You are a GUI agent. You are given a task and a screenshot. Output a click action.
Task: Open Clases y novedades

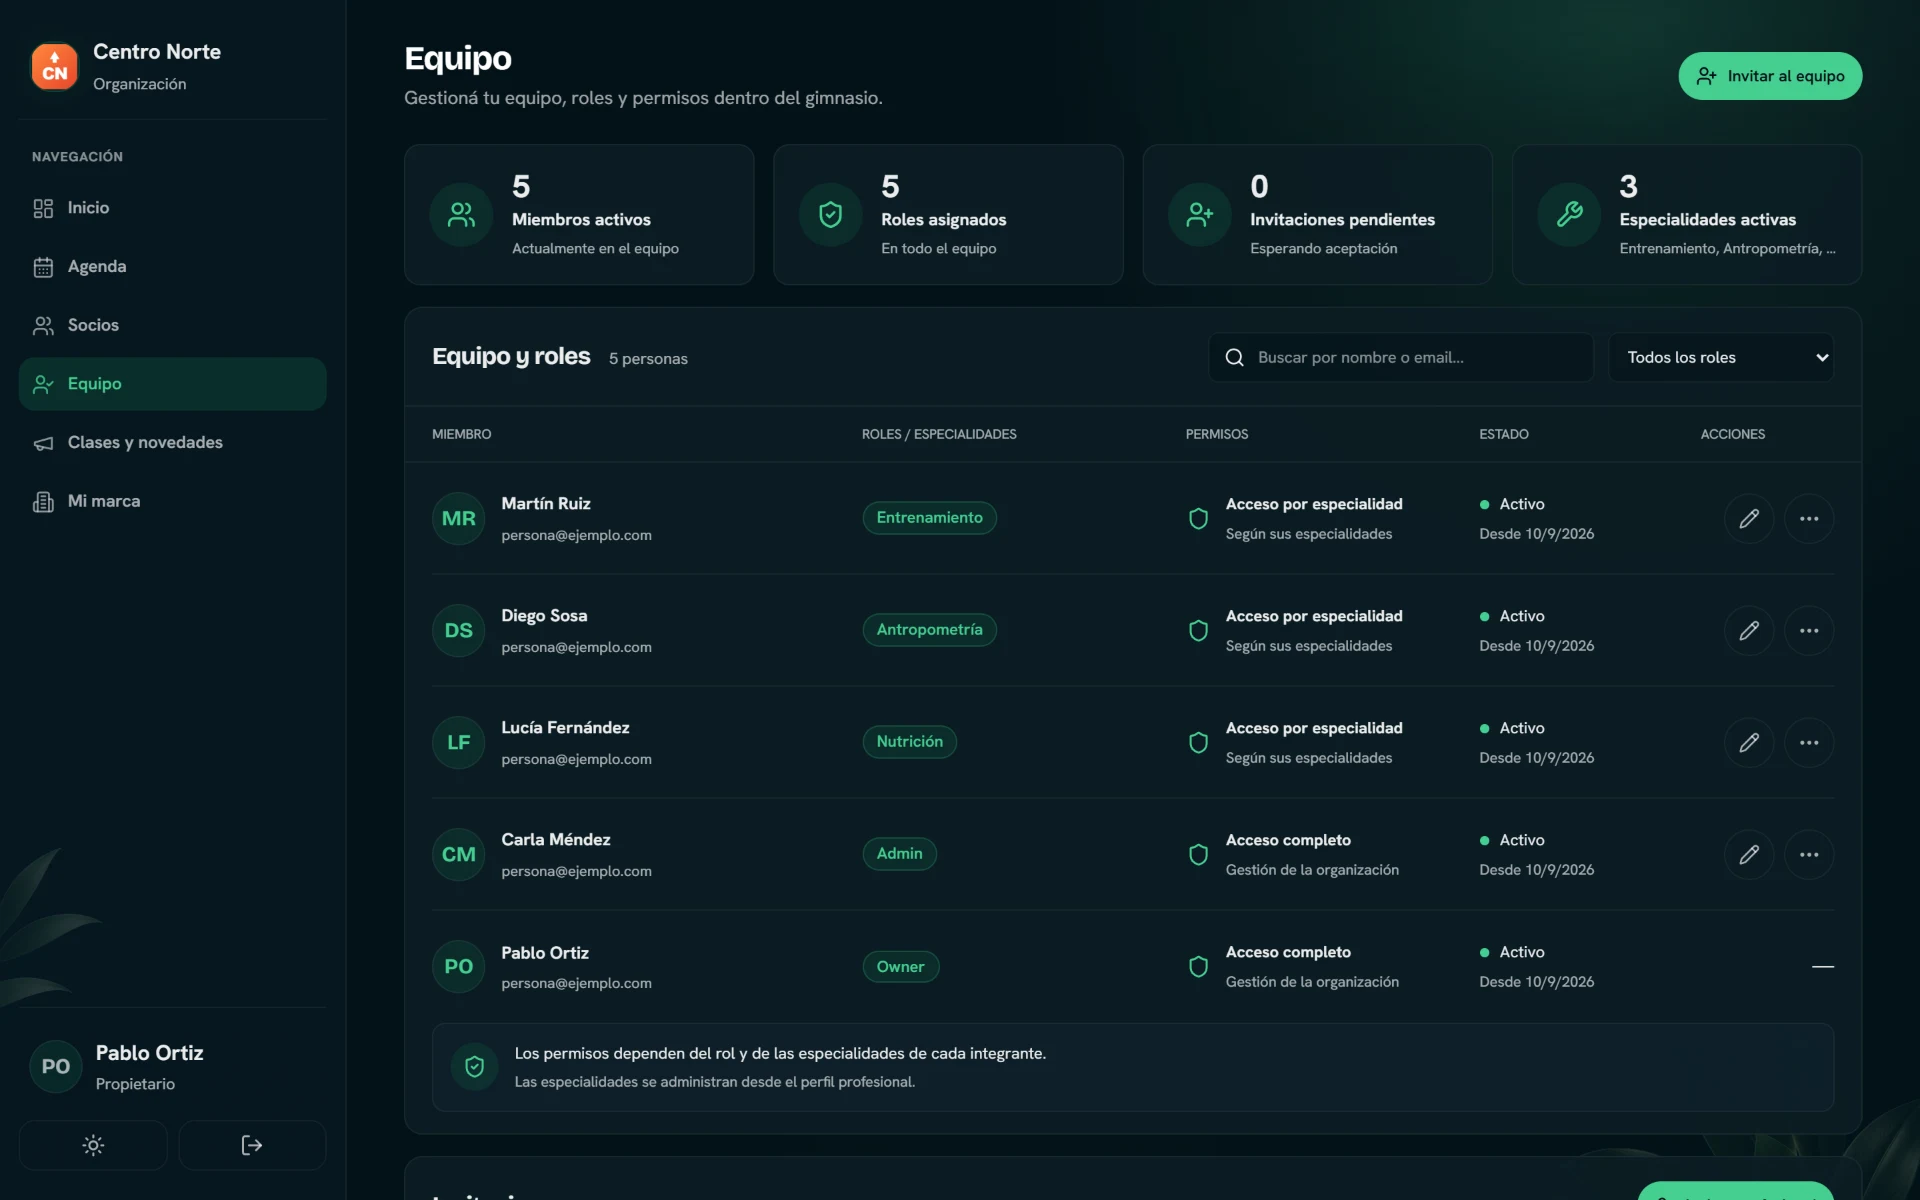172,443
